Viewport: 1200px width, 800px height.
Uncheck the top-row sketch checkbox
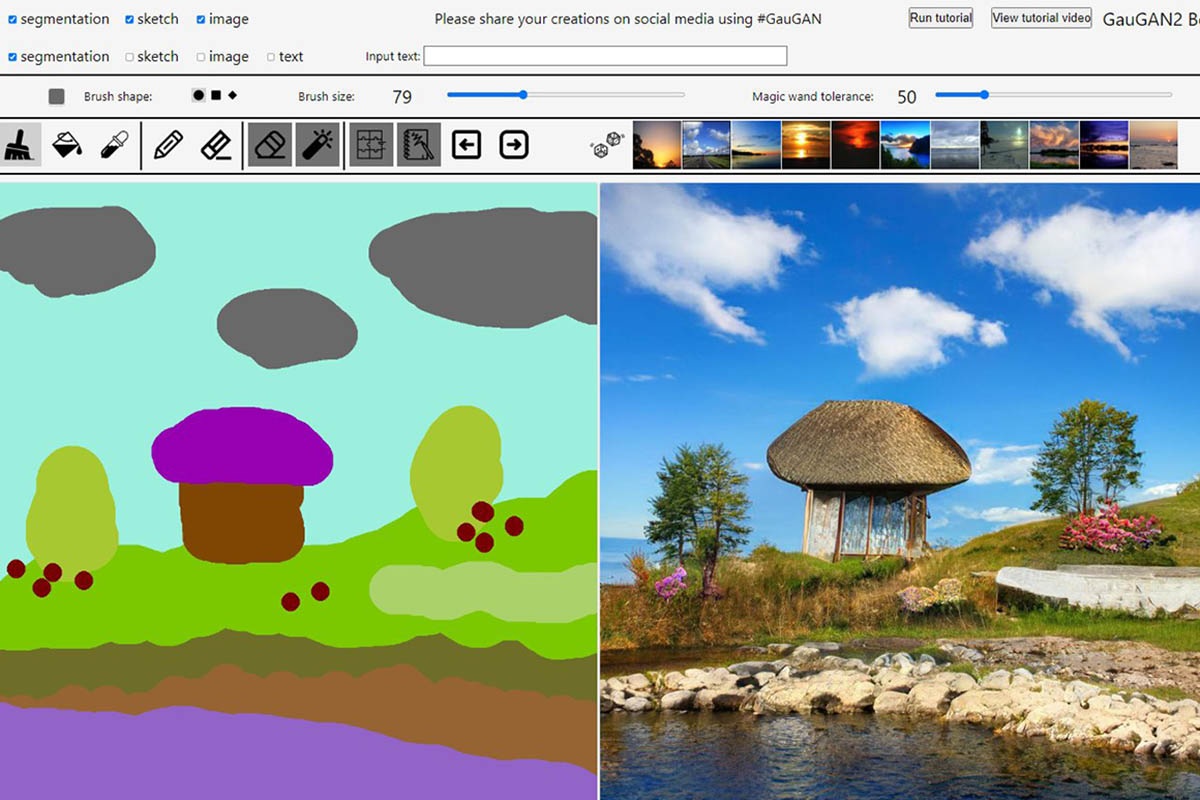click(x=130, y=19)
